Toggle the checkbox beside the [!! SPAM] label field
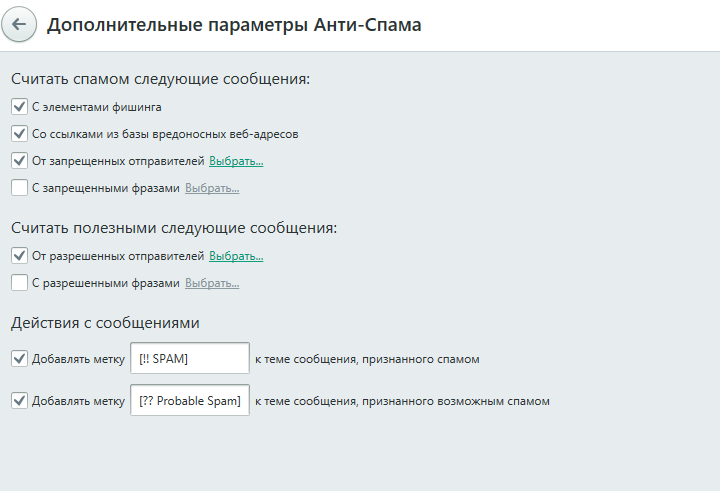The height and width of the screenshot is (491, 720). coord(20,358)
